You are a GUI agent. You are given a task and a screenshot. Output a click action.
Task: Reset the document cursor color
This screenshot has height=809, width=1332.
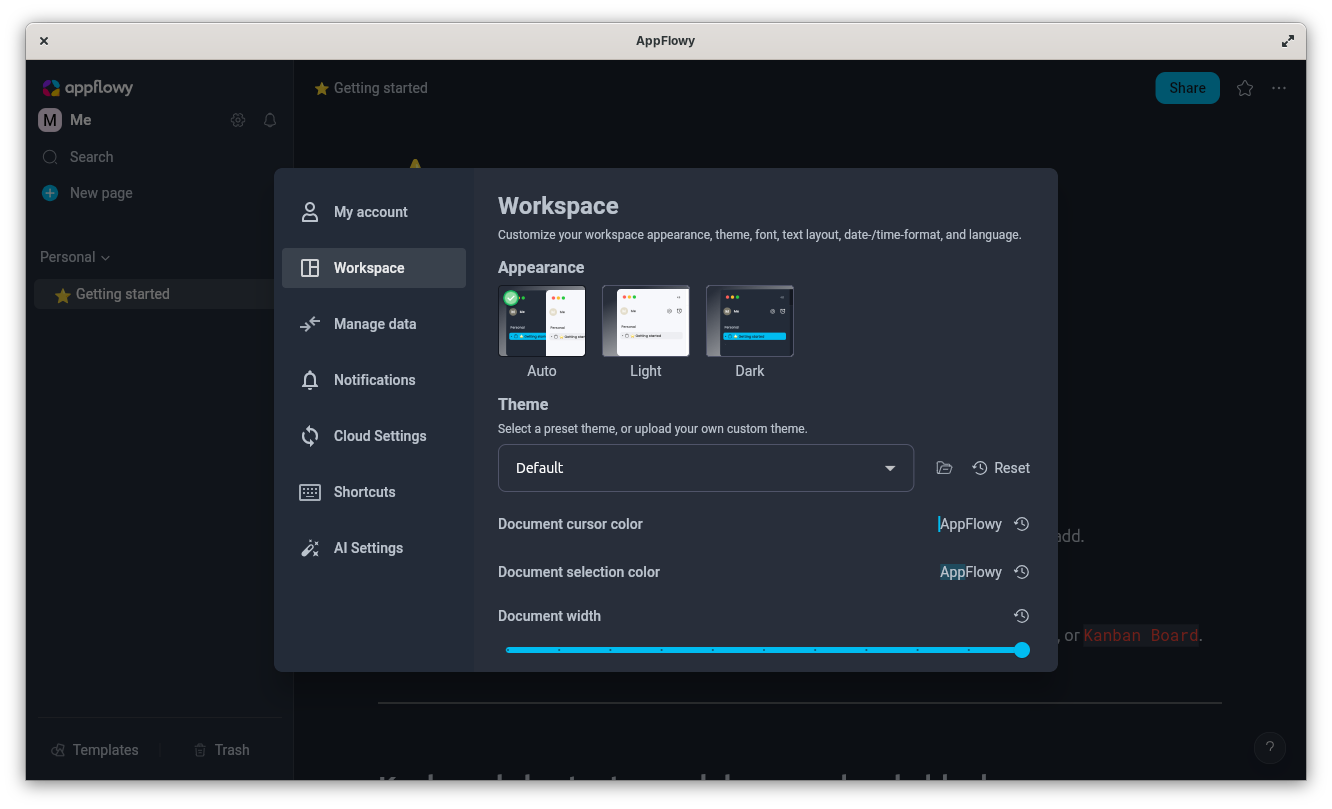click(x=1021, y=524)
